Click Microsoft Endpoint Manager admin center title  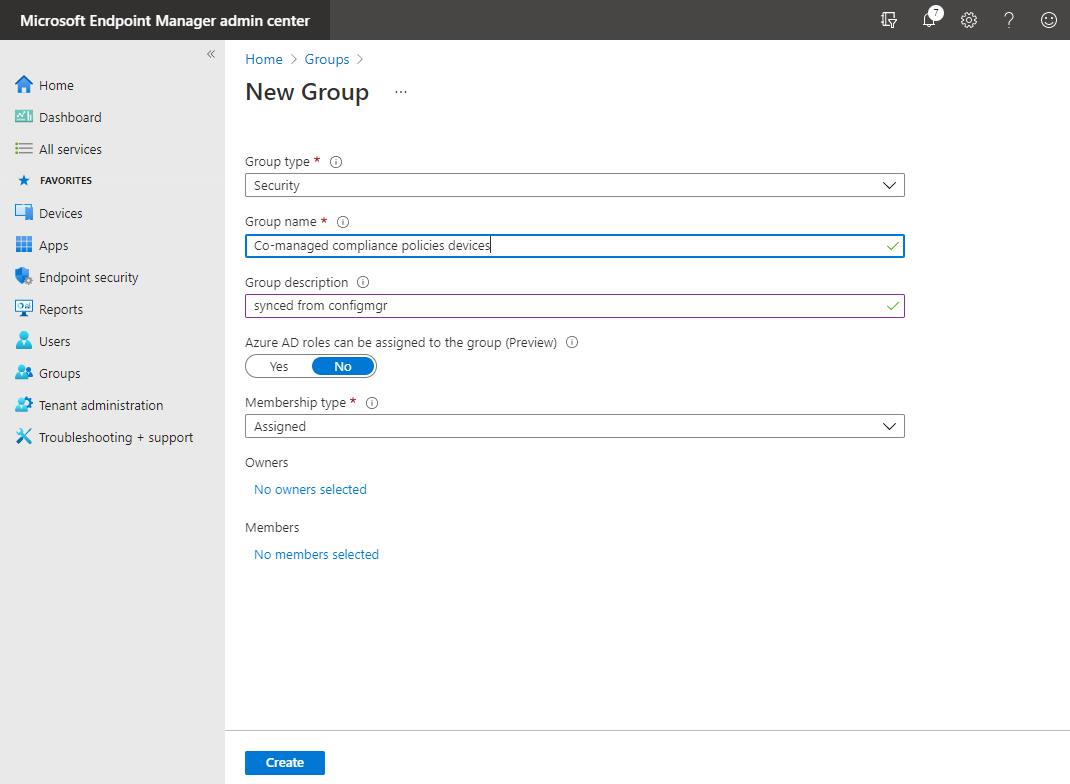(x=164, y=20)
